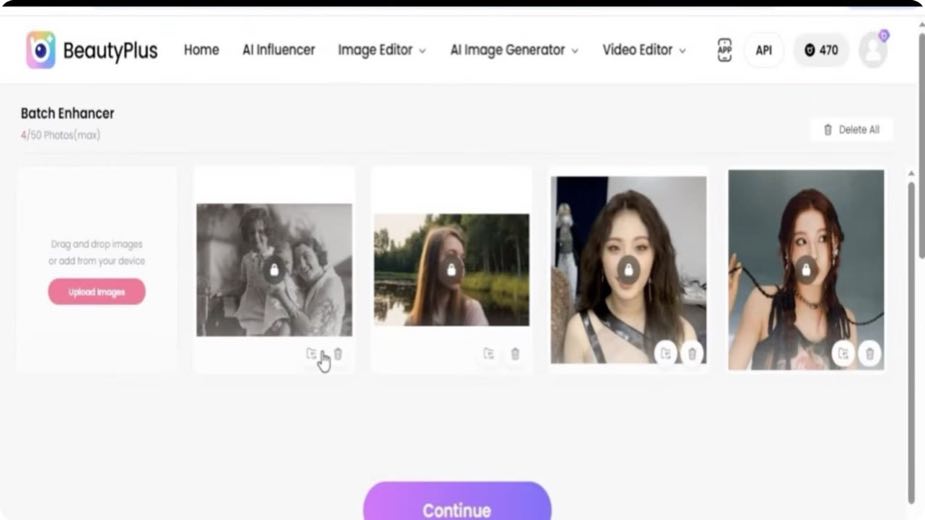Click the 'Drag and drop images' text
Viewport: 925px width, 520px height.
[97, 244]
